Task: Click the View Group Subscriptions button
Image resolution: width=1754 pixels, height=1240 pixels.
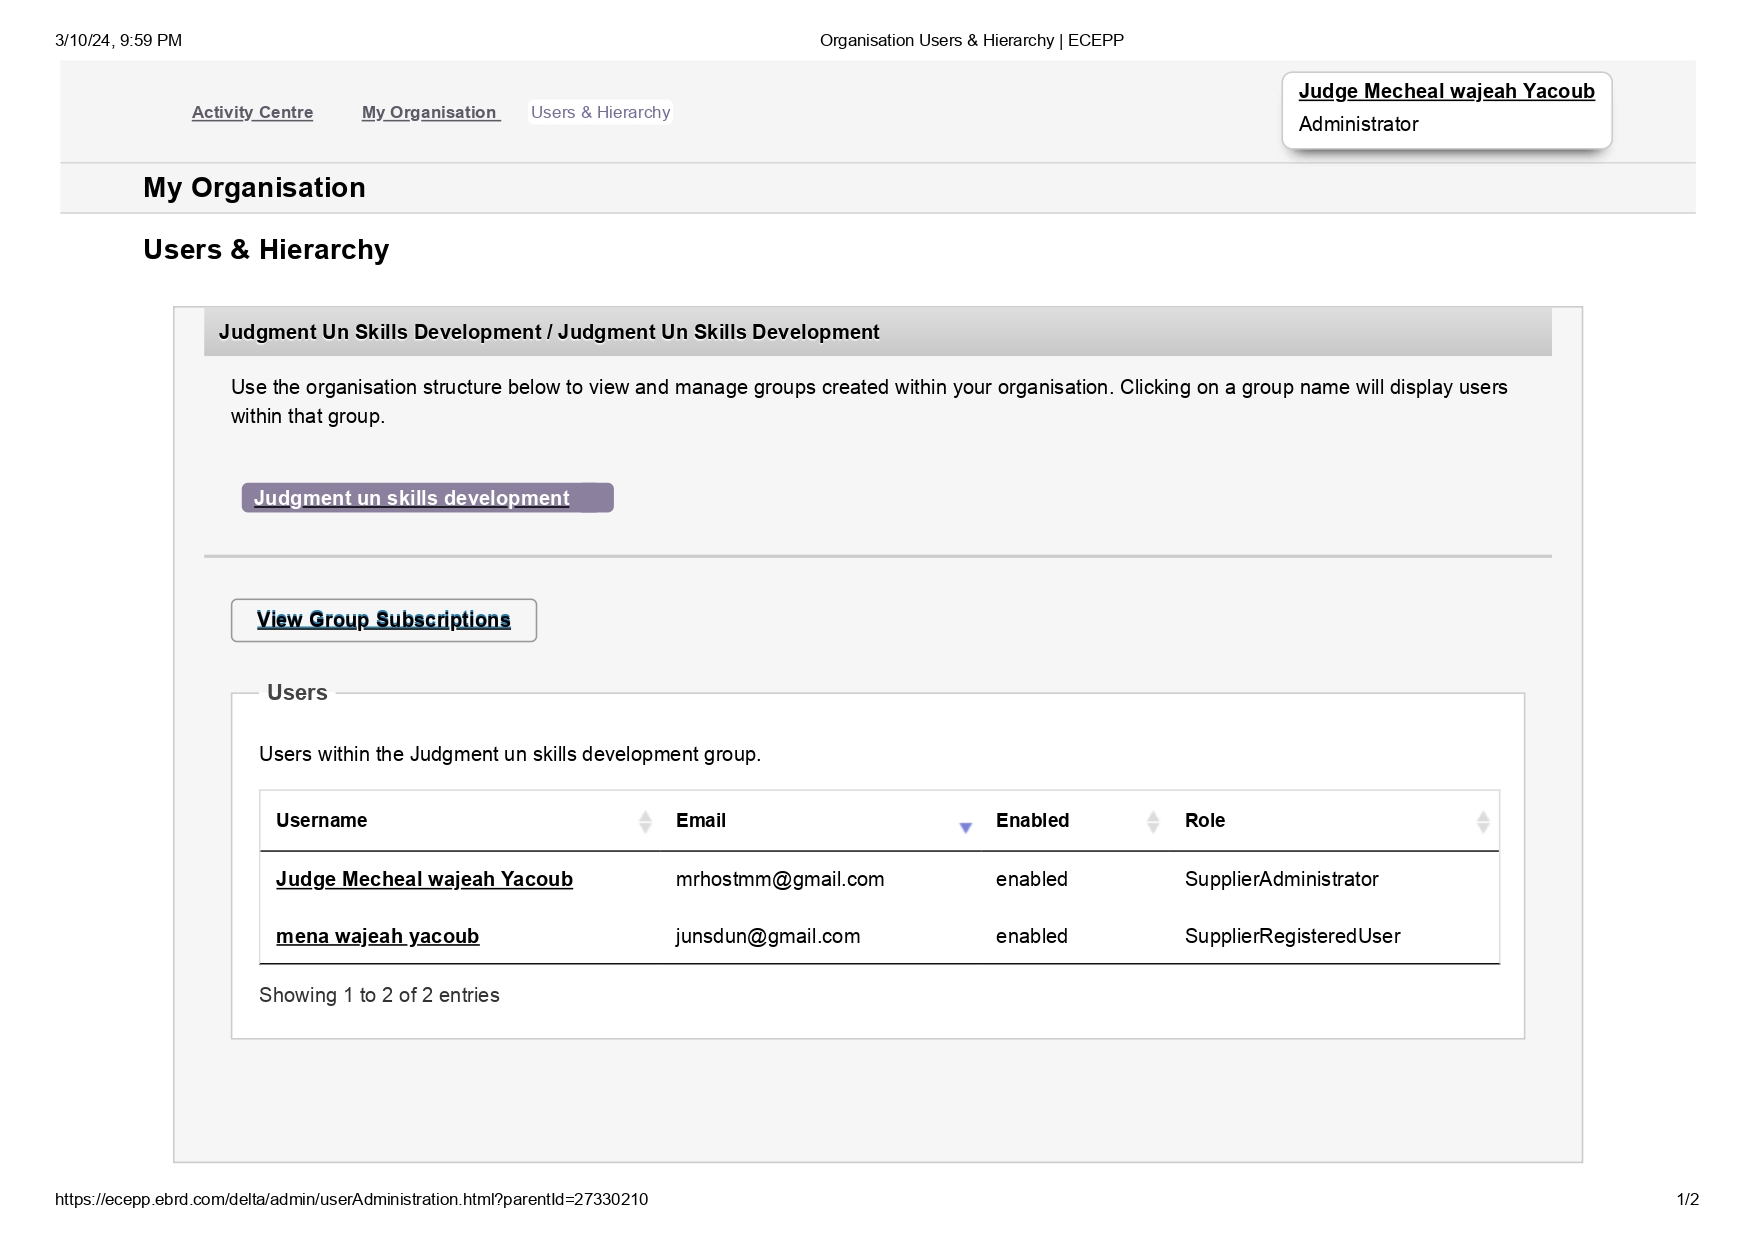Action: click(383, 620)
